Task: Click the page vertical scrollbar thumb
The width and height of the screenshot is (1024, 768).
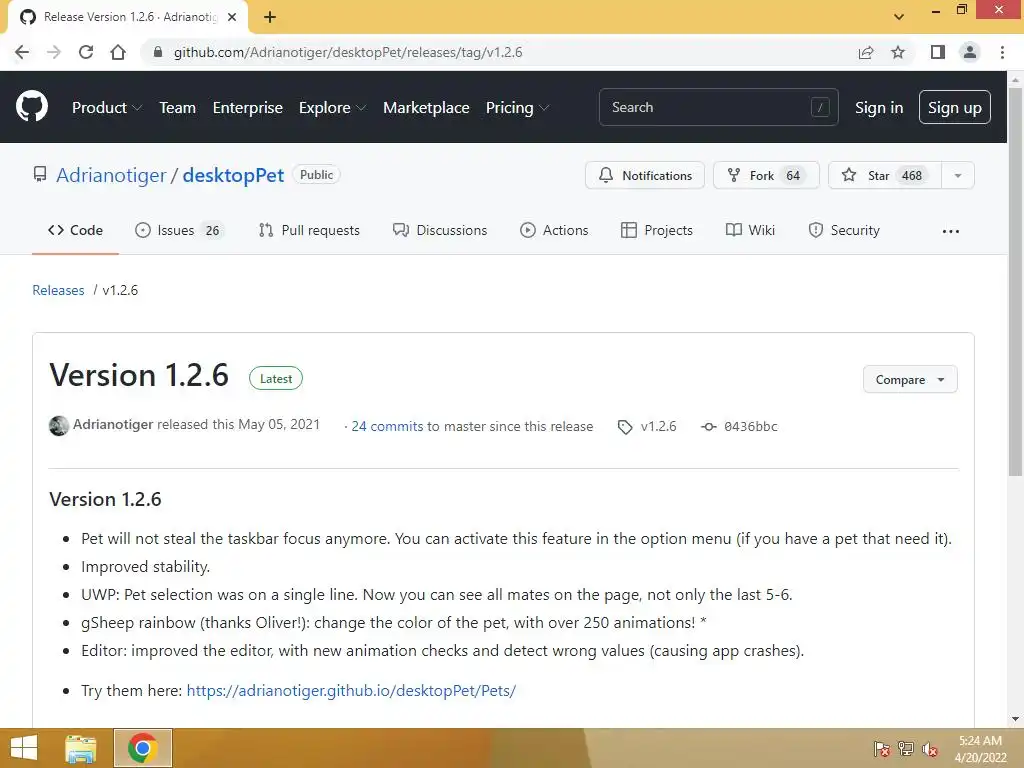Action: tap(1015, 281)
